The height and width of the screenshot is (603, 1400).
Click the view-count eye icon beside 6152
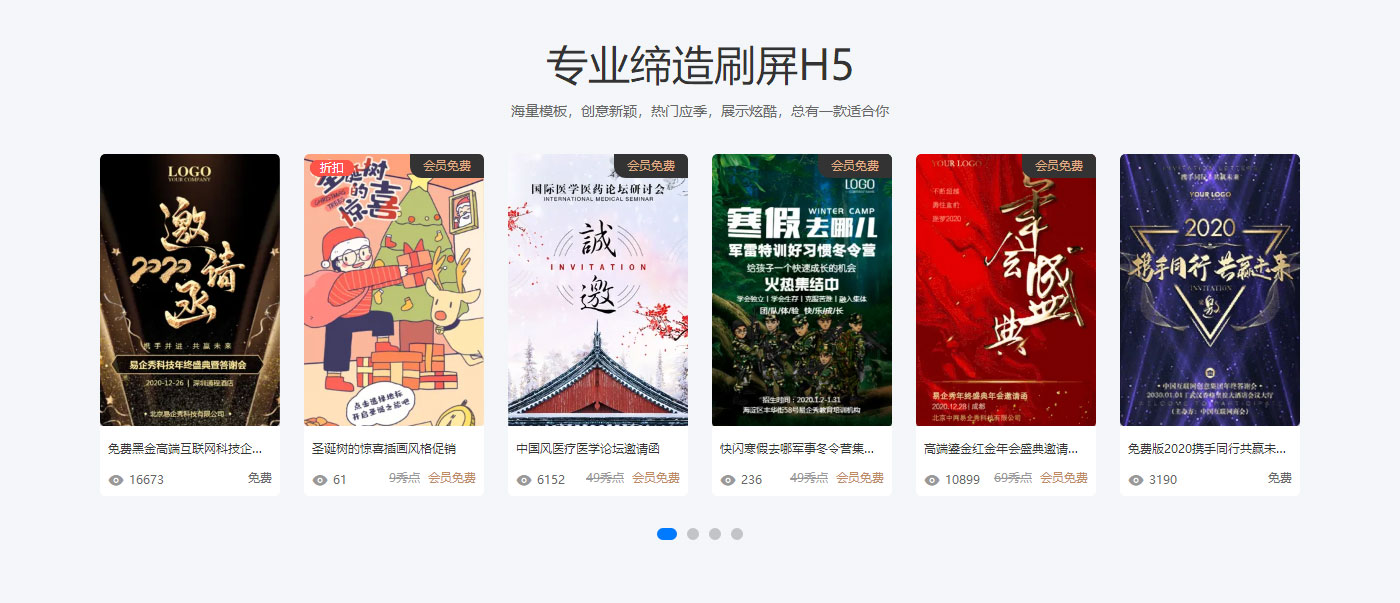(524, 480)
